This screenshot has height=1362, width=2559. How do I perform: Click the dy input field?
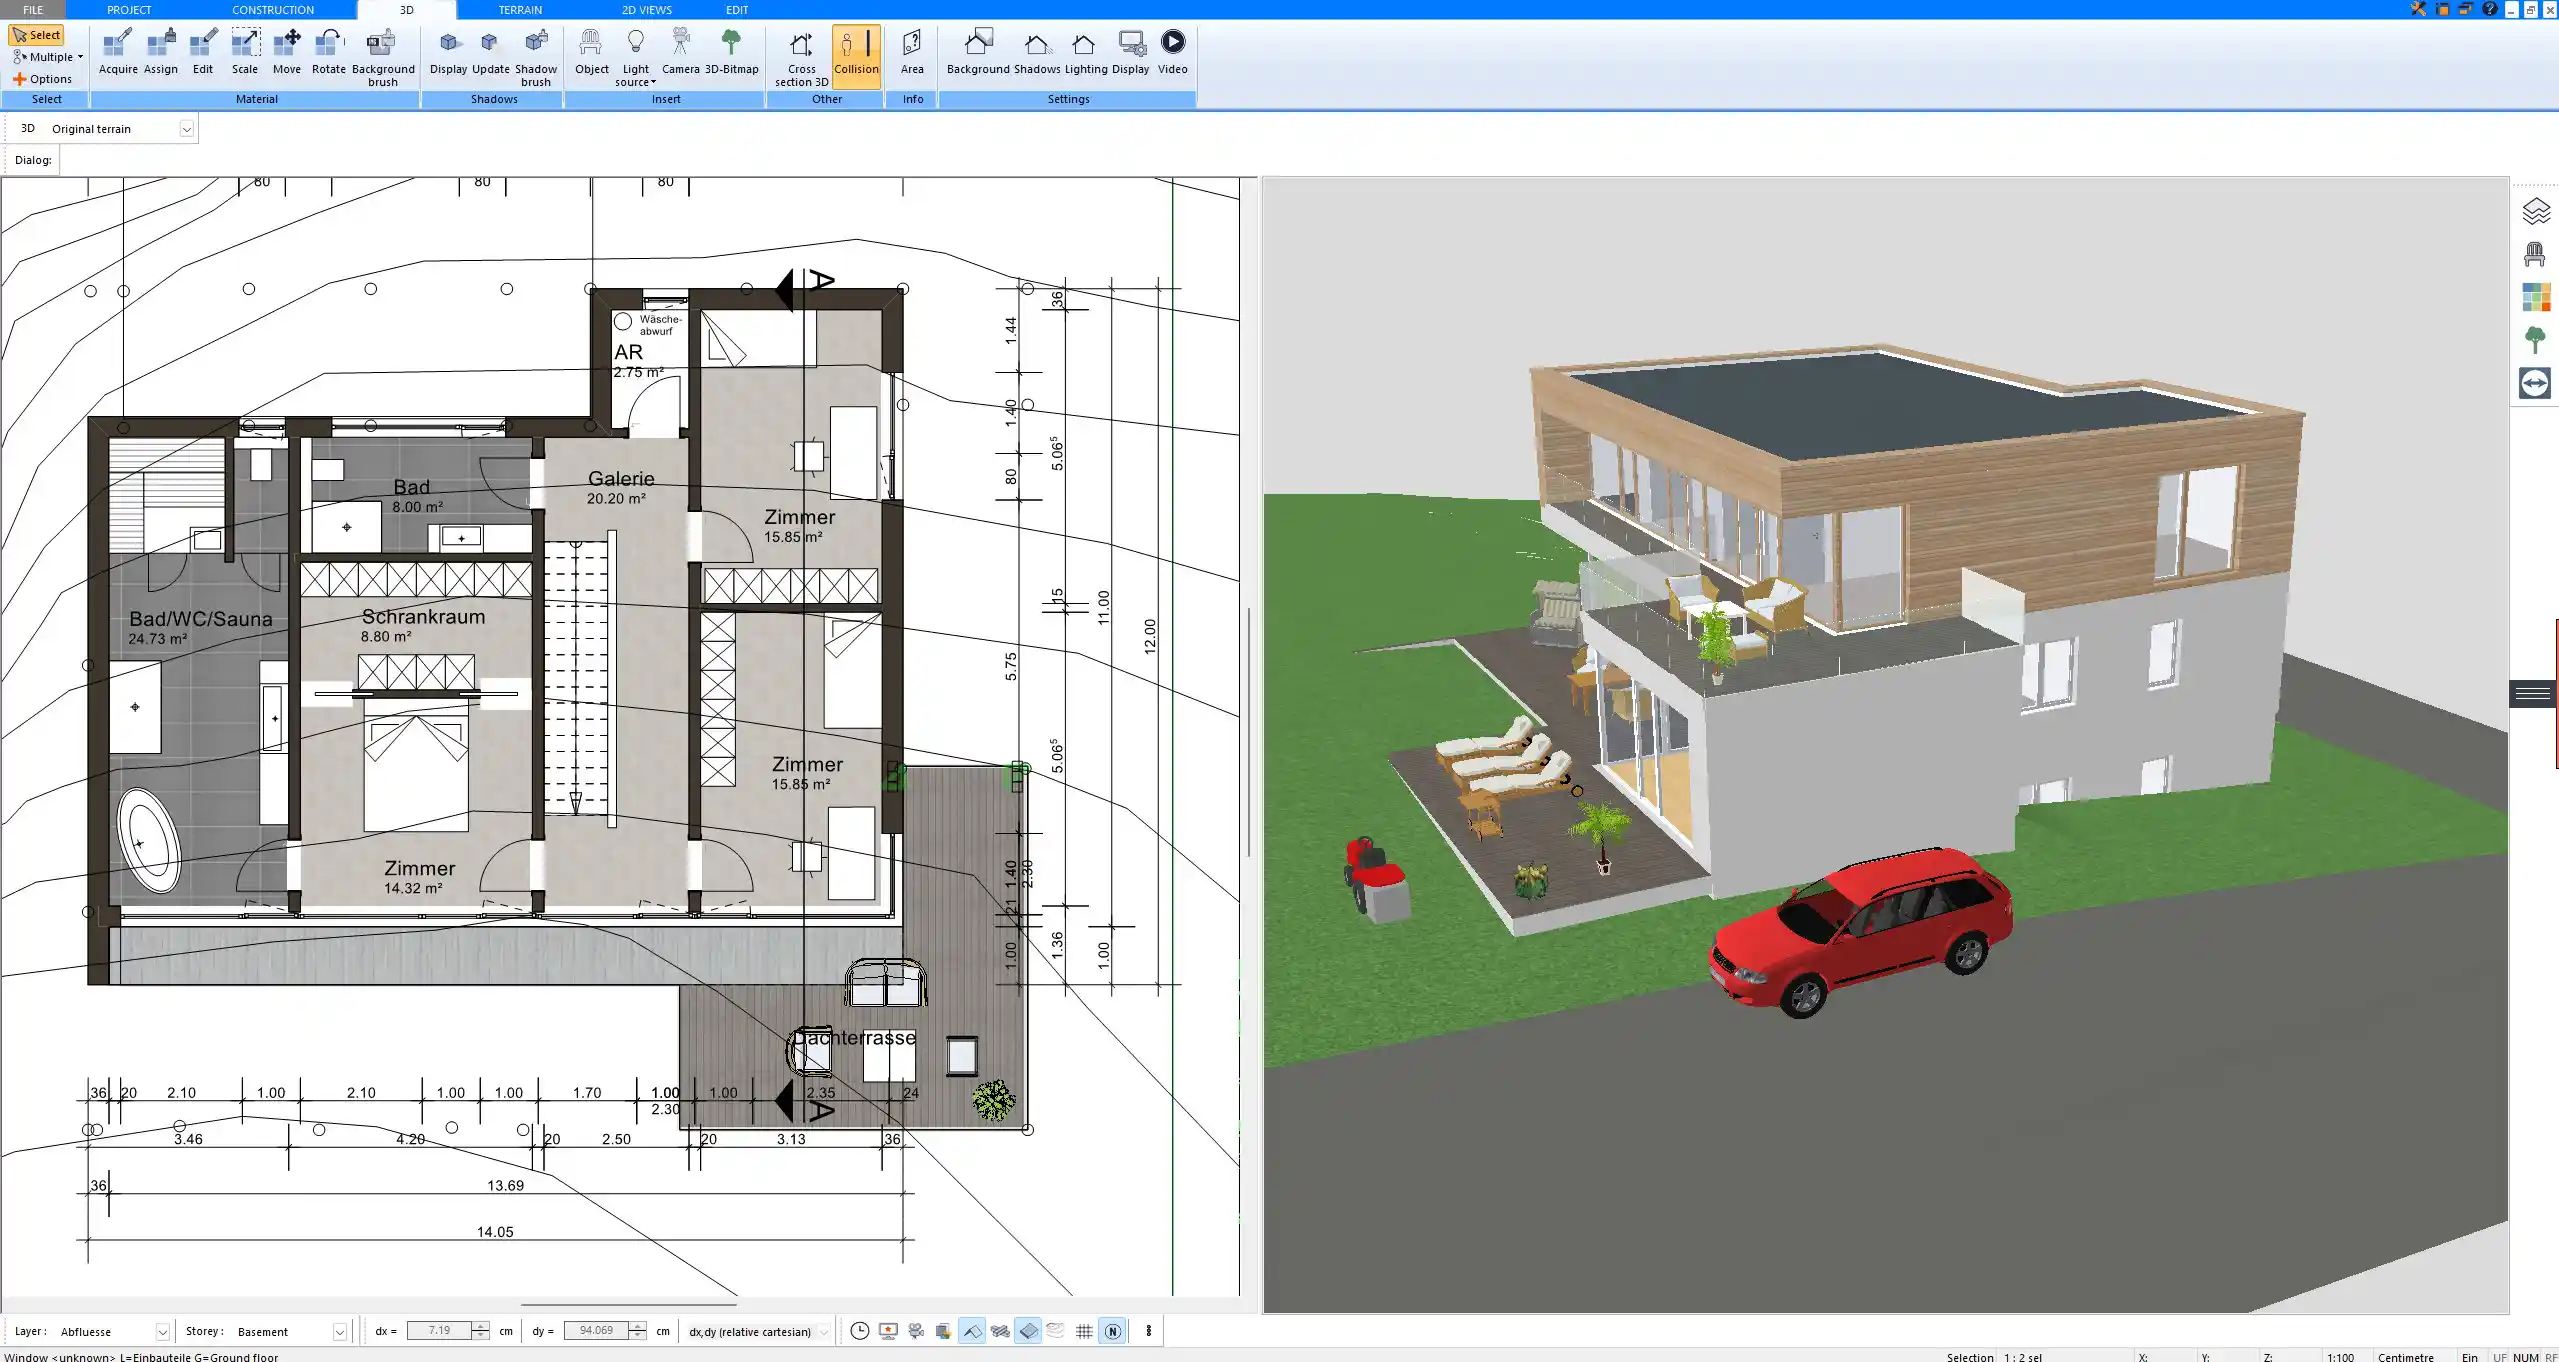pyautogui.click(x=596, y=1331)
